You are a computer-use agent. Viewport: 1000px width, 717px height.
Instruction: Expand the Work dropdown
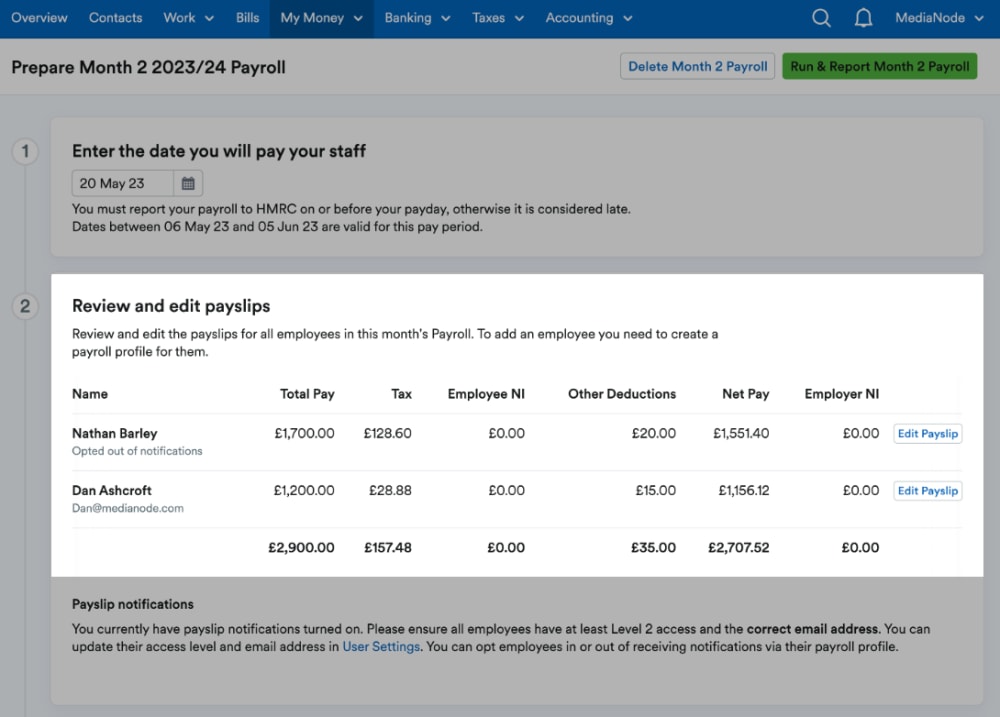coord(188,17)
